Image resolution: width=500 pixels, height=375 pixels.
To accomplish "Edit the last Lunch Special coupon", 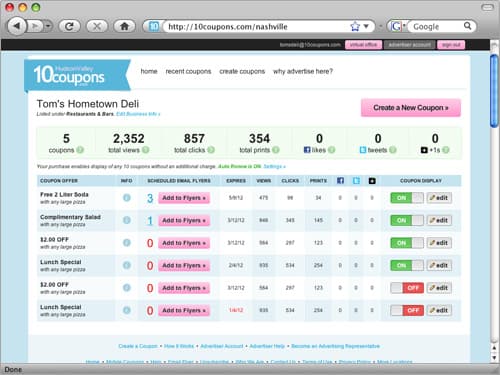I will click(x=439, y=310).
